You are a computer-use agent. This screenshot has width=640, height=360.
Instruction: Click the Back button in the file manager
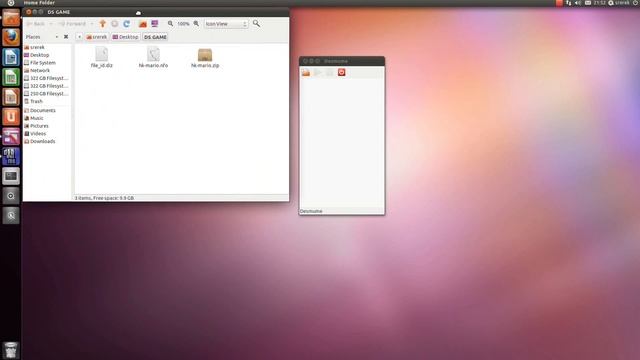36,24
